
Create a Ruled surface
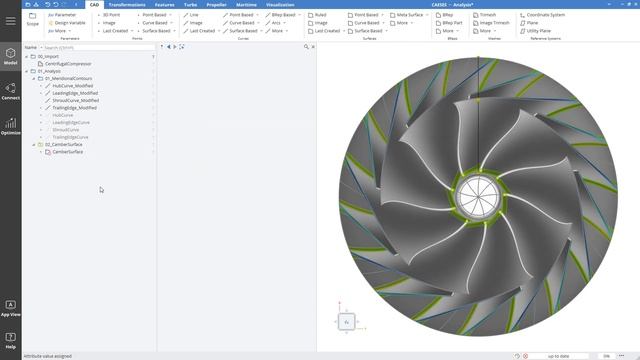(x=318, y=15)
